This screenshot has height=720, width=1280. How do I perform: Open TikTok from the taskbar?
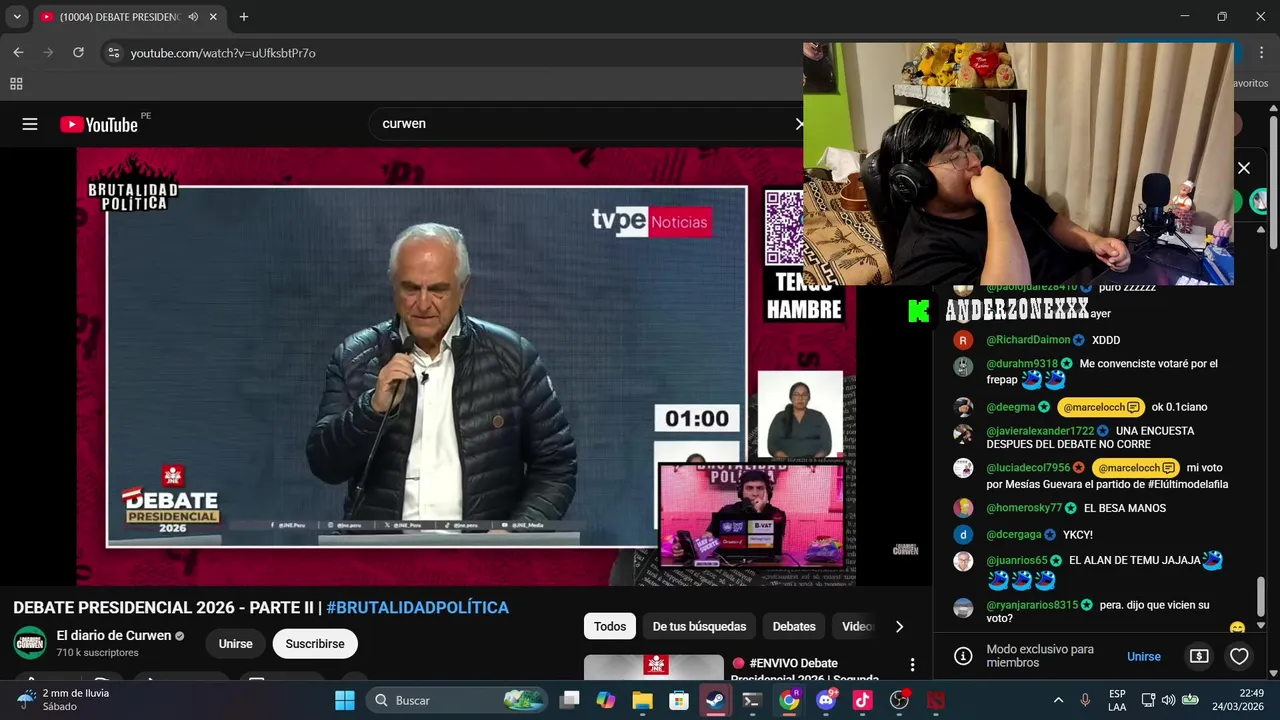tap(863, 700)
